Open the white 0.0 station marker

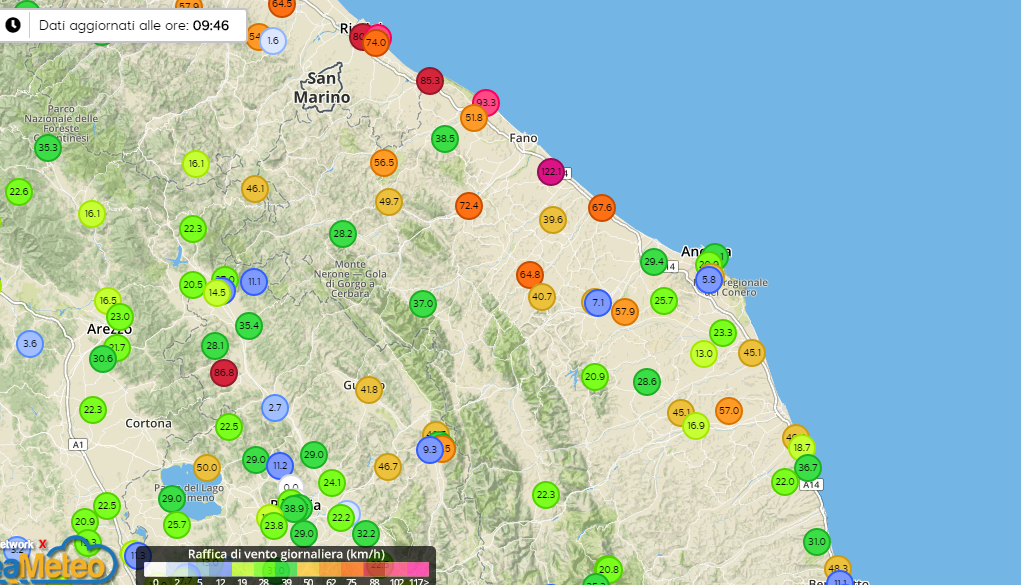[x=291, y=487]
